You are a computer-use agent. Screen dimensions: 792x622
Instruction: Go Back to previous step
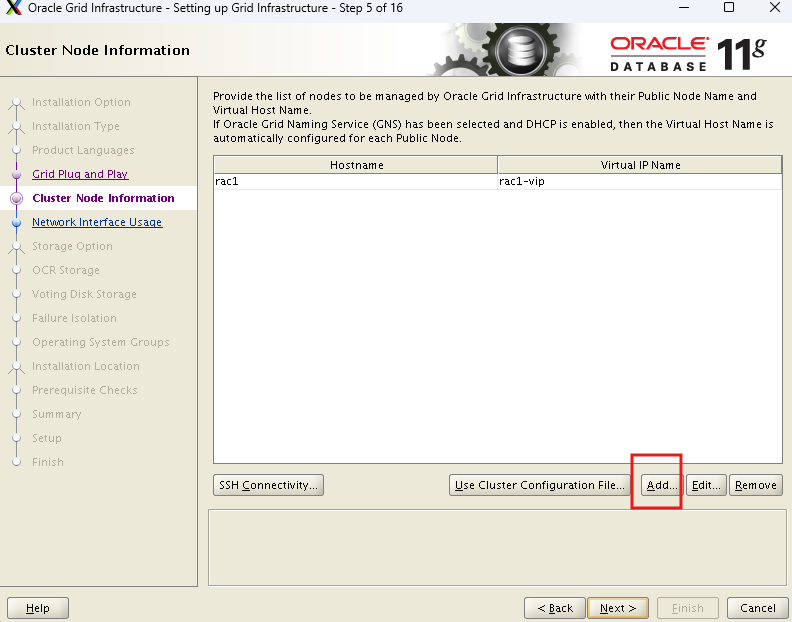pyautogui.click(x=555, y=608)
